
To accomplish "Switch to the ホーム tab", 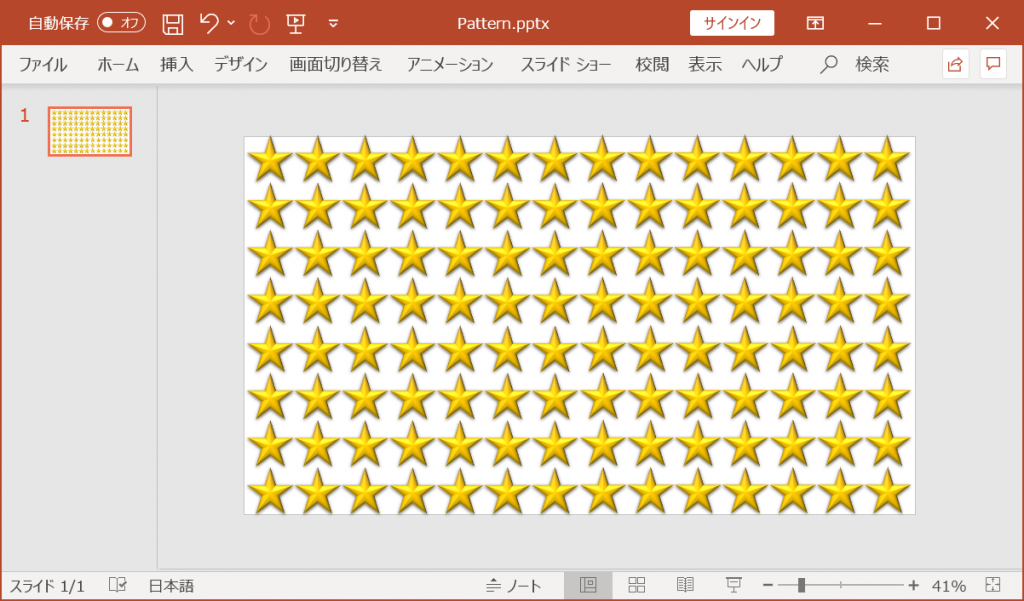I will (118, 64).
